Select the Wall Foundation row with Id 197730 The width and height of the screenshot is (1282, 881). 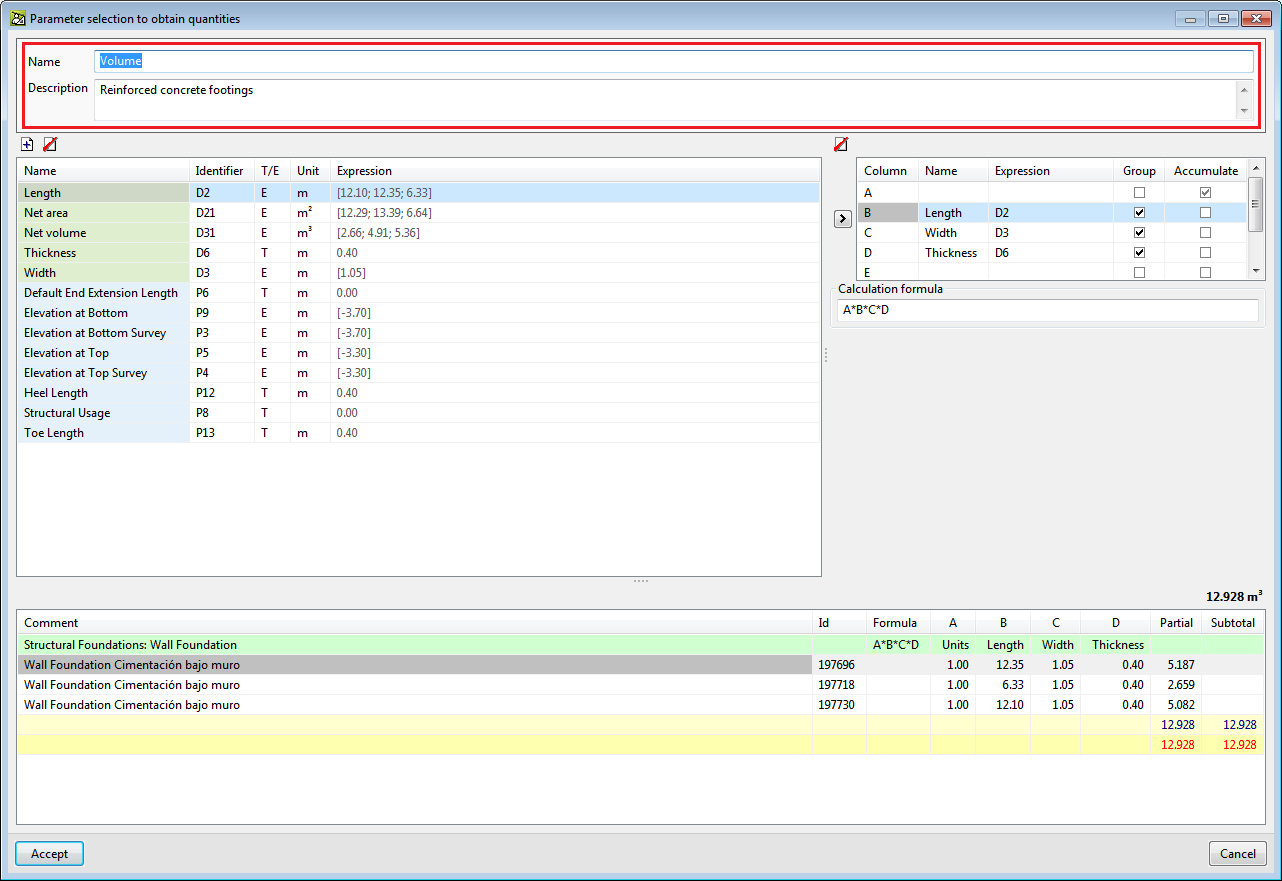[640, 705]
